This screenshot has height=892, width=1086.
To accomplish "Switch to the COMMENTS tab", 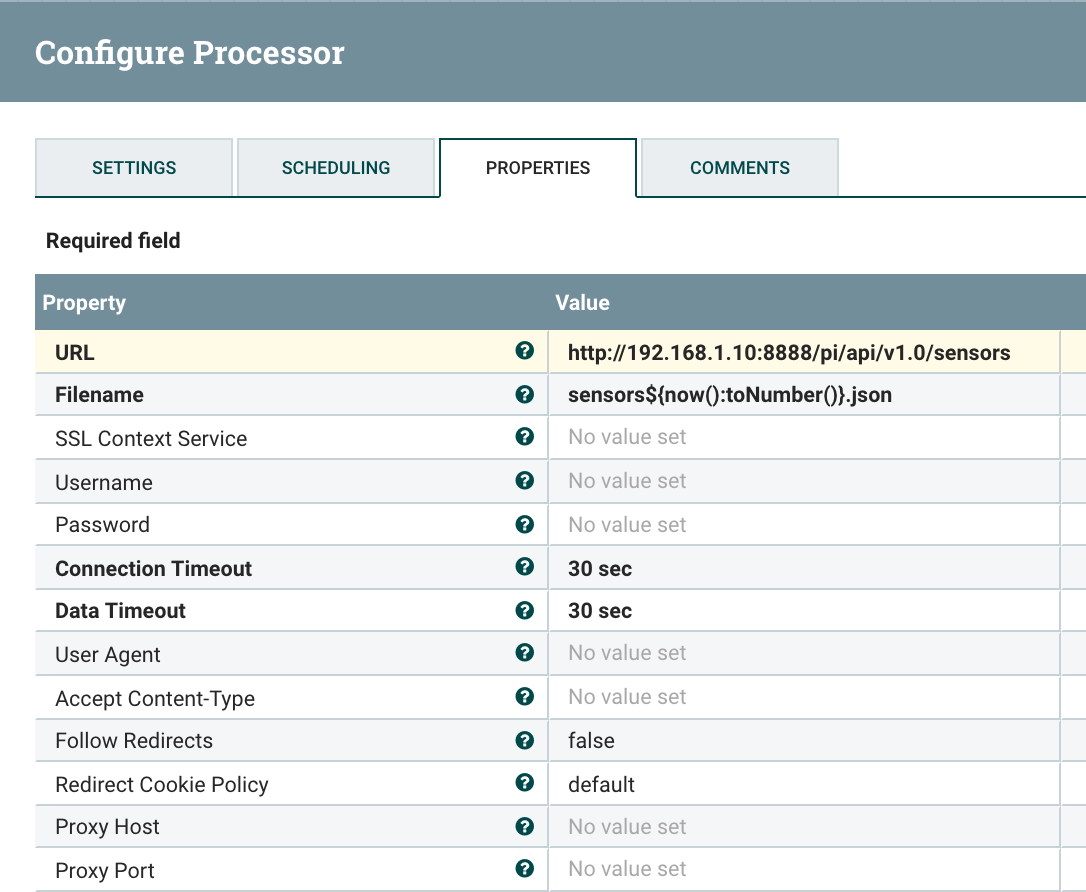I will tap(738, 168).
